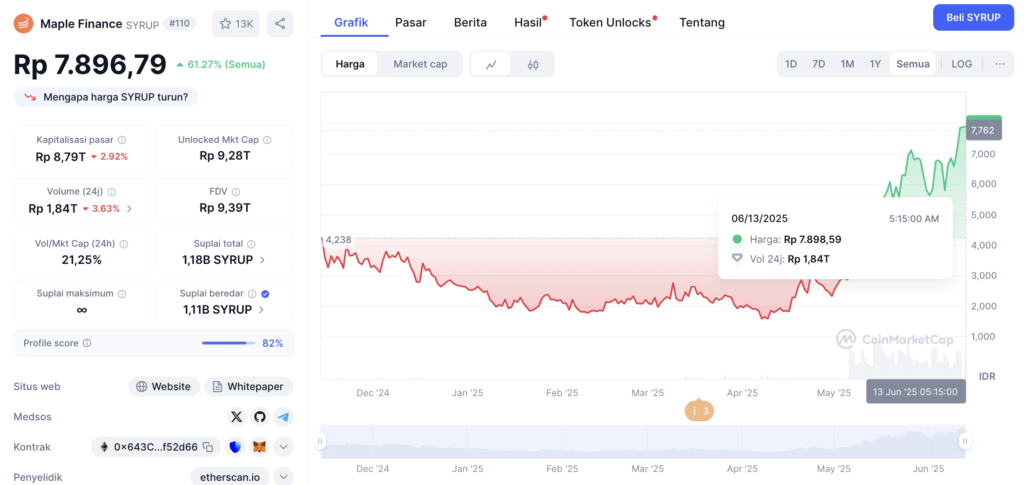Switch to line chart icon

pyautogui.click(x=491, y=64)
